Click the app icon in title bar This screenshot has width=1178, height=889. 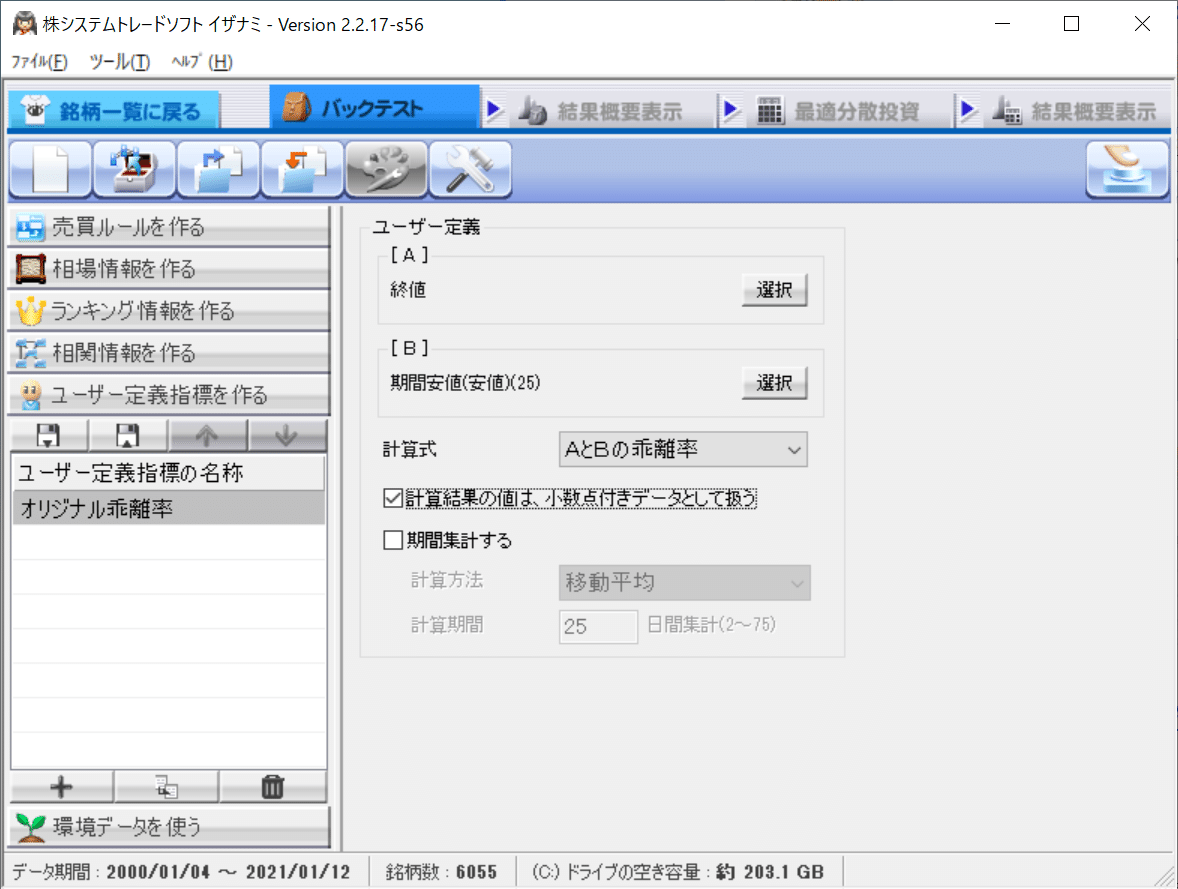click(25, 24)
